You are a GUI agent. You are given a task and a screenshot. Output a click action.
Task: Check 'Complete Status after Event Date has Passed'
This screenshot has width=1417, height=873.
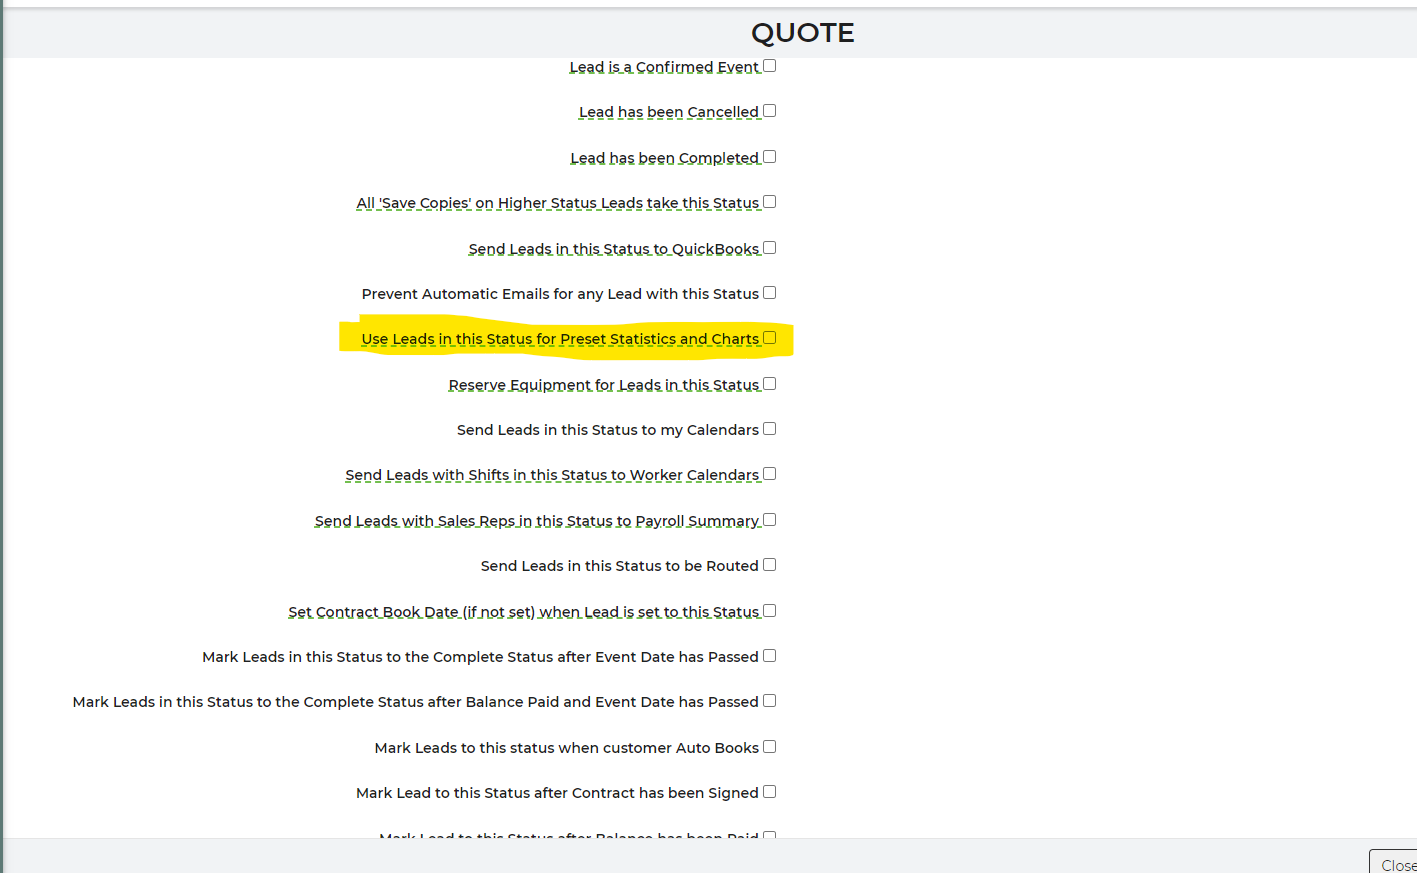[x=769, y=656]
